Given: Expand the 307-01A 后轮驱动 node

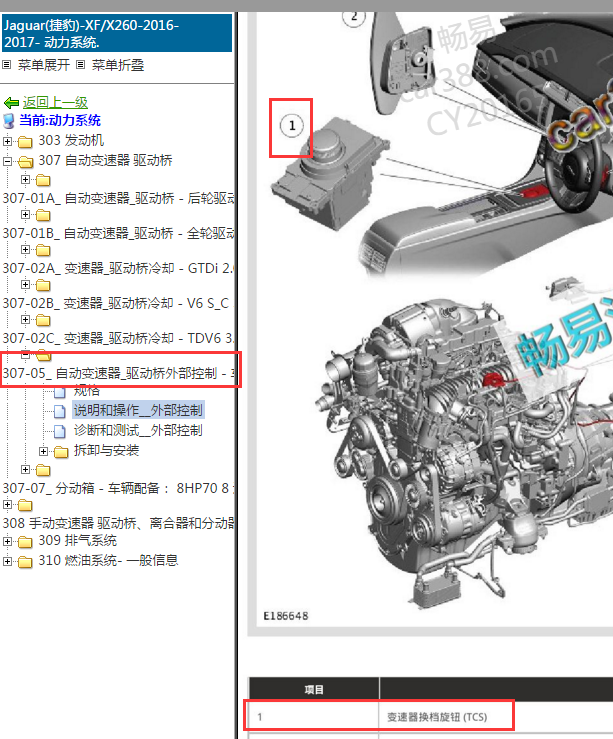Looking at the screenshot, I should 25,180.
